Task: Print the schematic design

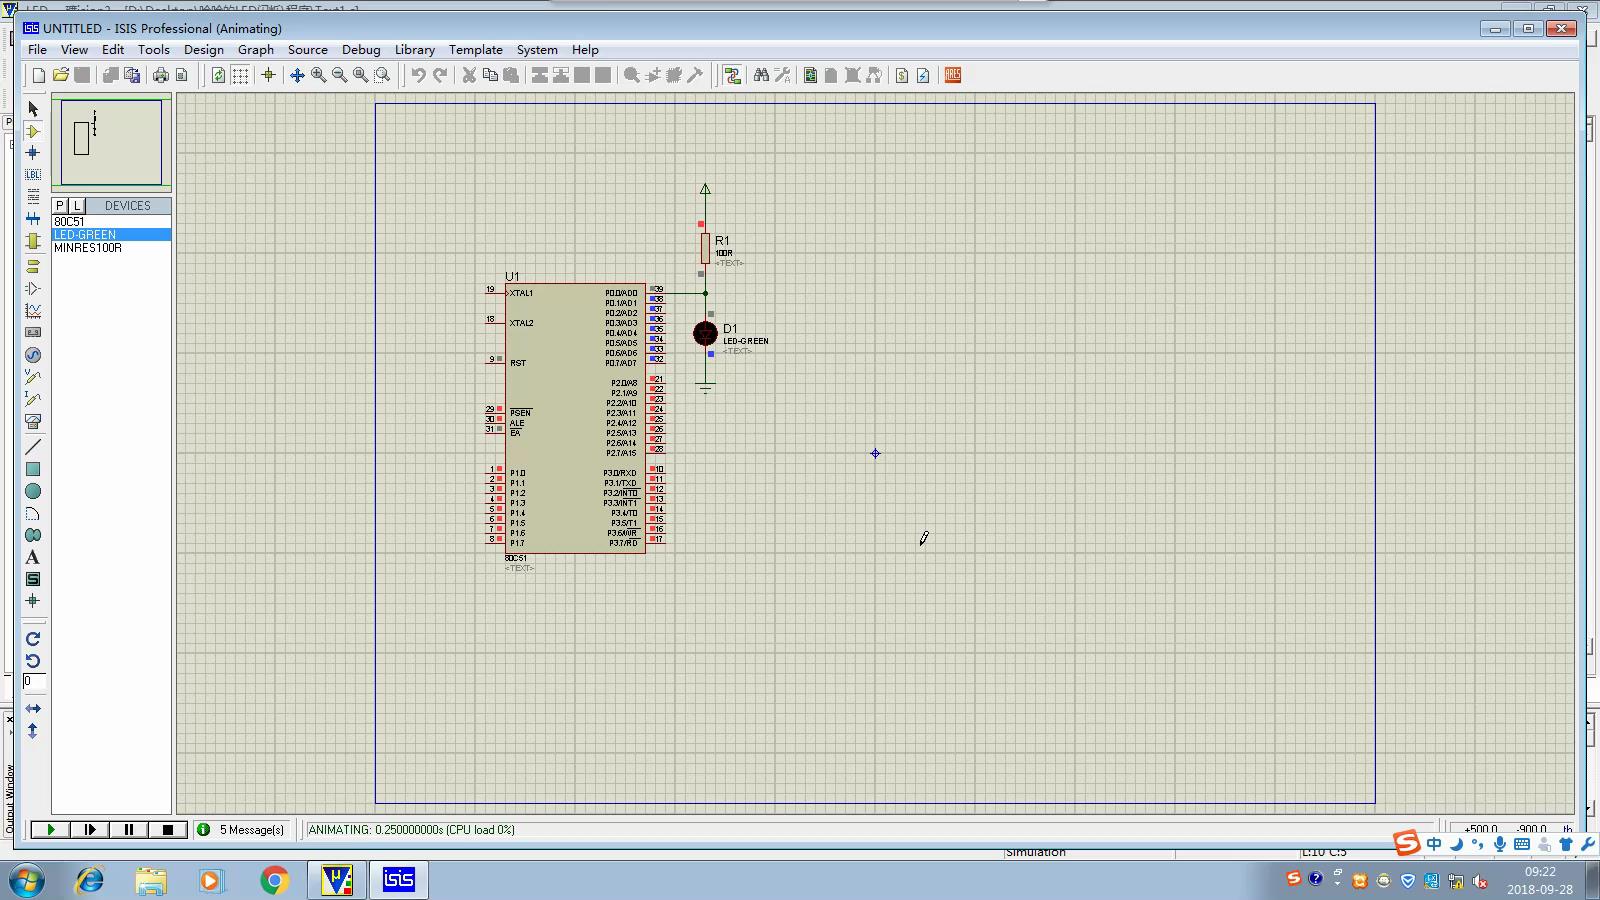Action: pyautogui.click(x=160, y=75)
